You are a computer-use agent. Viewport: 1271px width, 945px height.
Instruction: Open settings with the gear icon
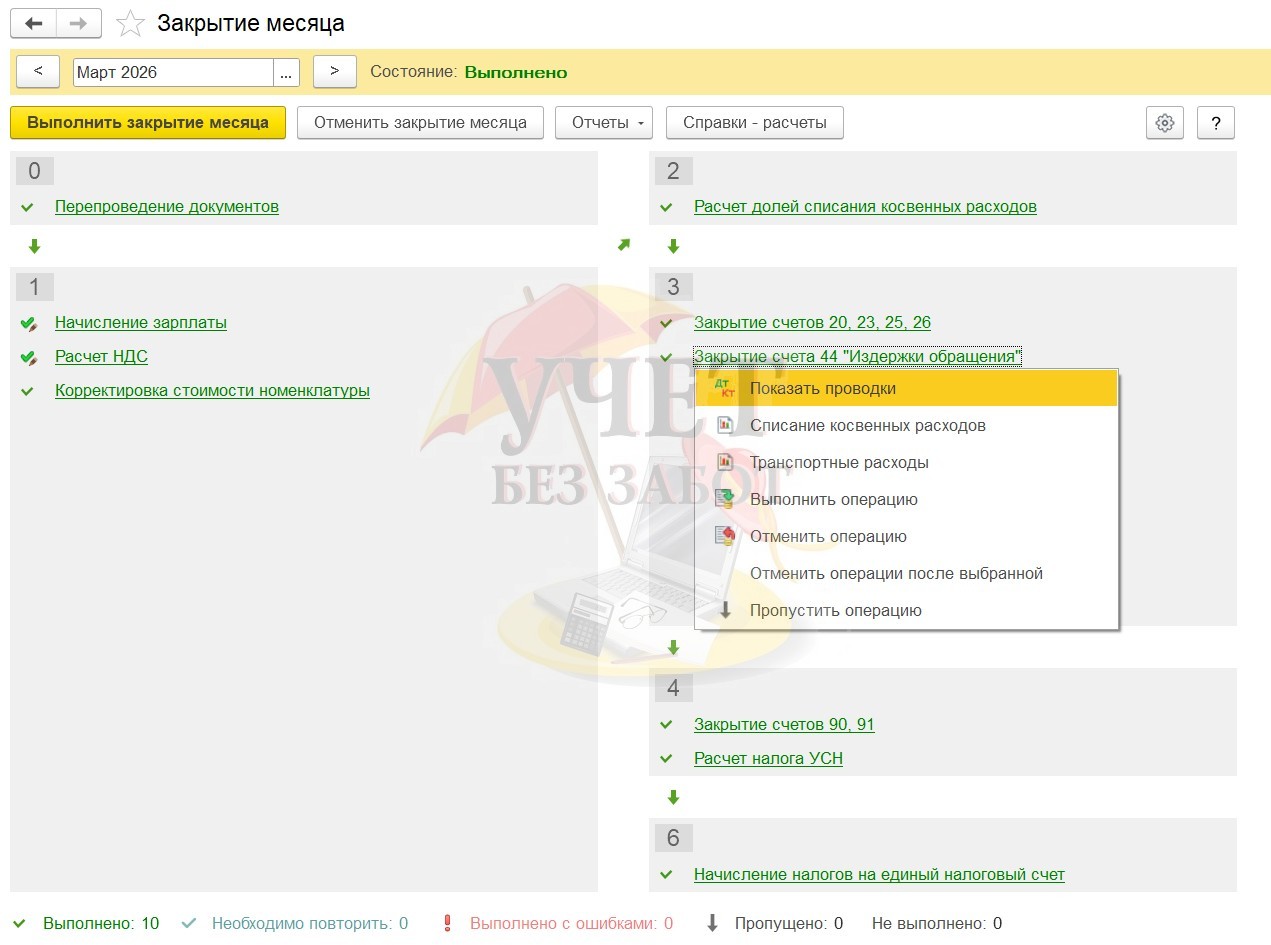pyautogui.click(x=1164, y=123)
